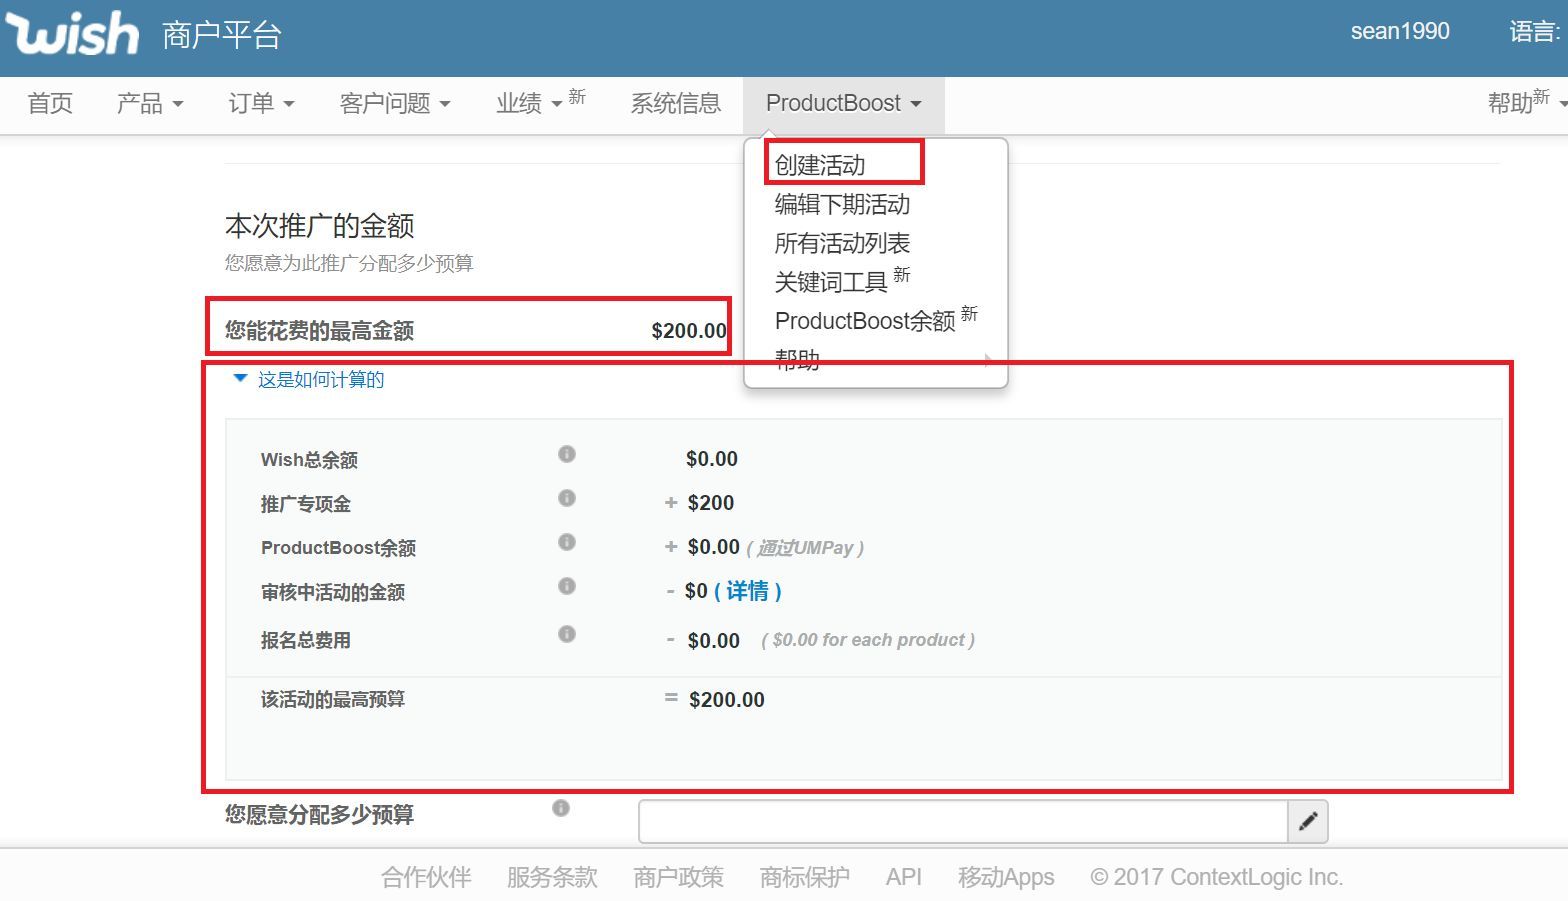Click the 合作伙伴 footer link

click(426, 877)
